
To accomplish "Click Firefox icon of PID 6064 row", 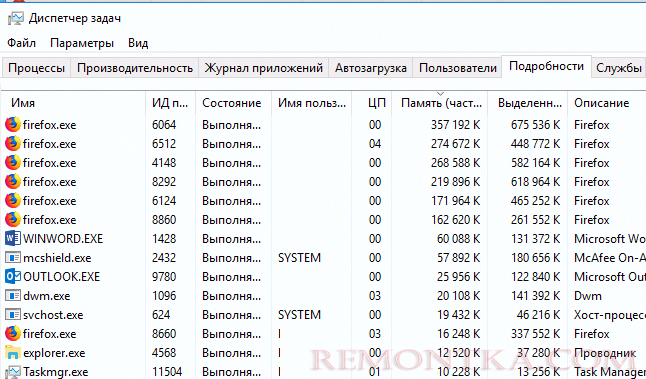I will pos(13,124).
